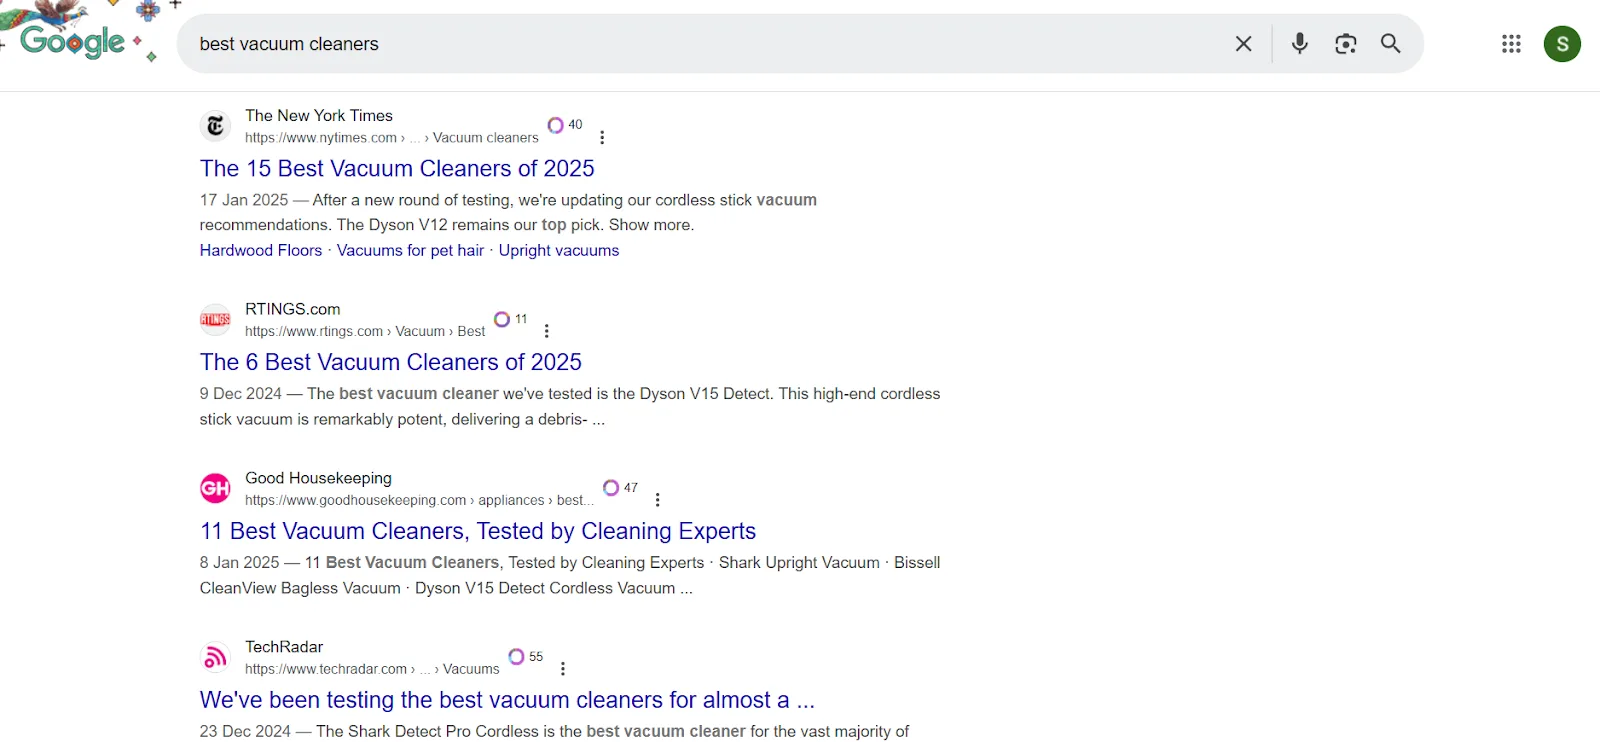Click the '8 Jan 2025' snippet text

coord(240,563)
